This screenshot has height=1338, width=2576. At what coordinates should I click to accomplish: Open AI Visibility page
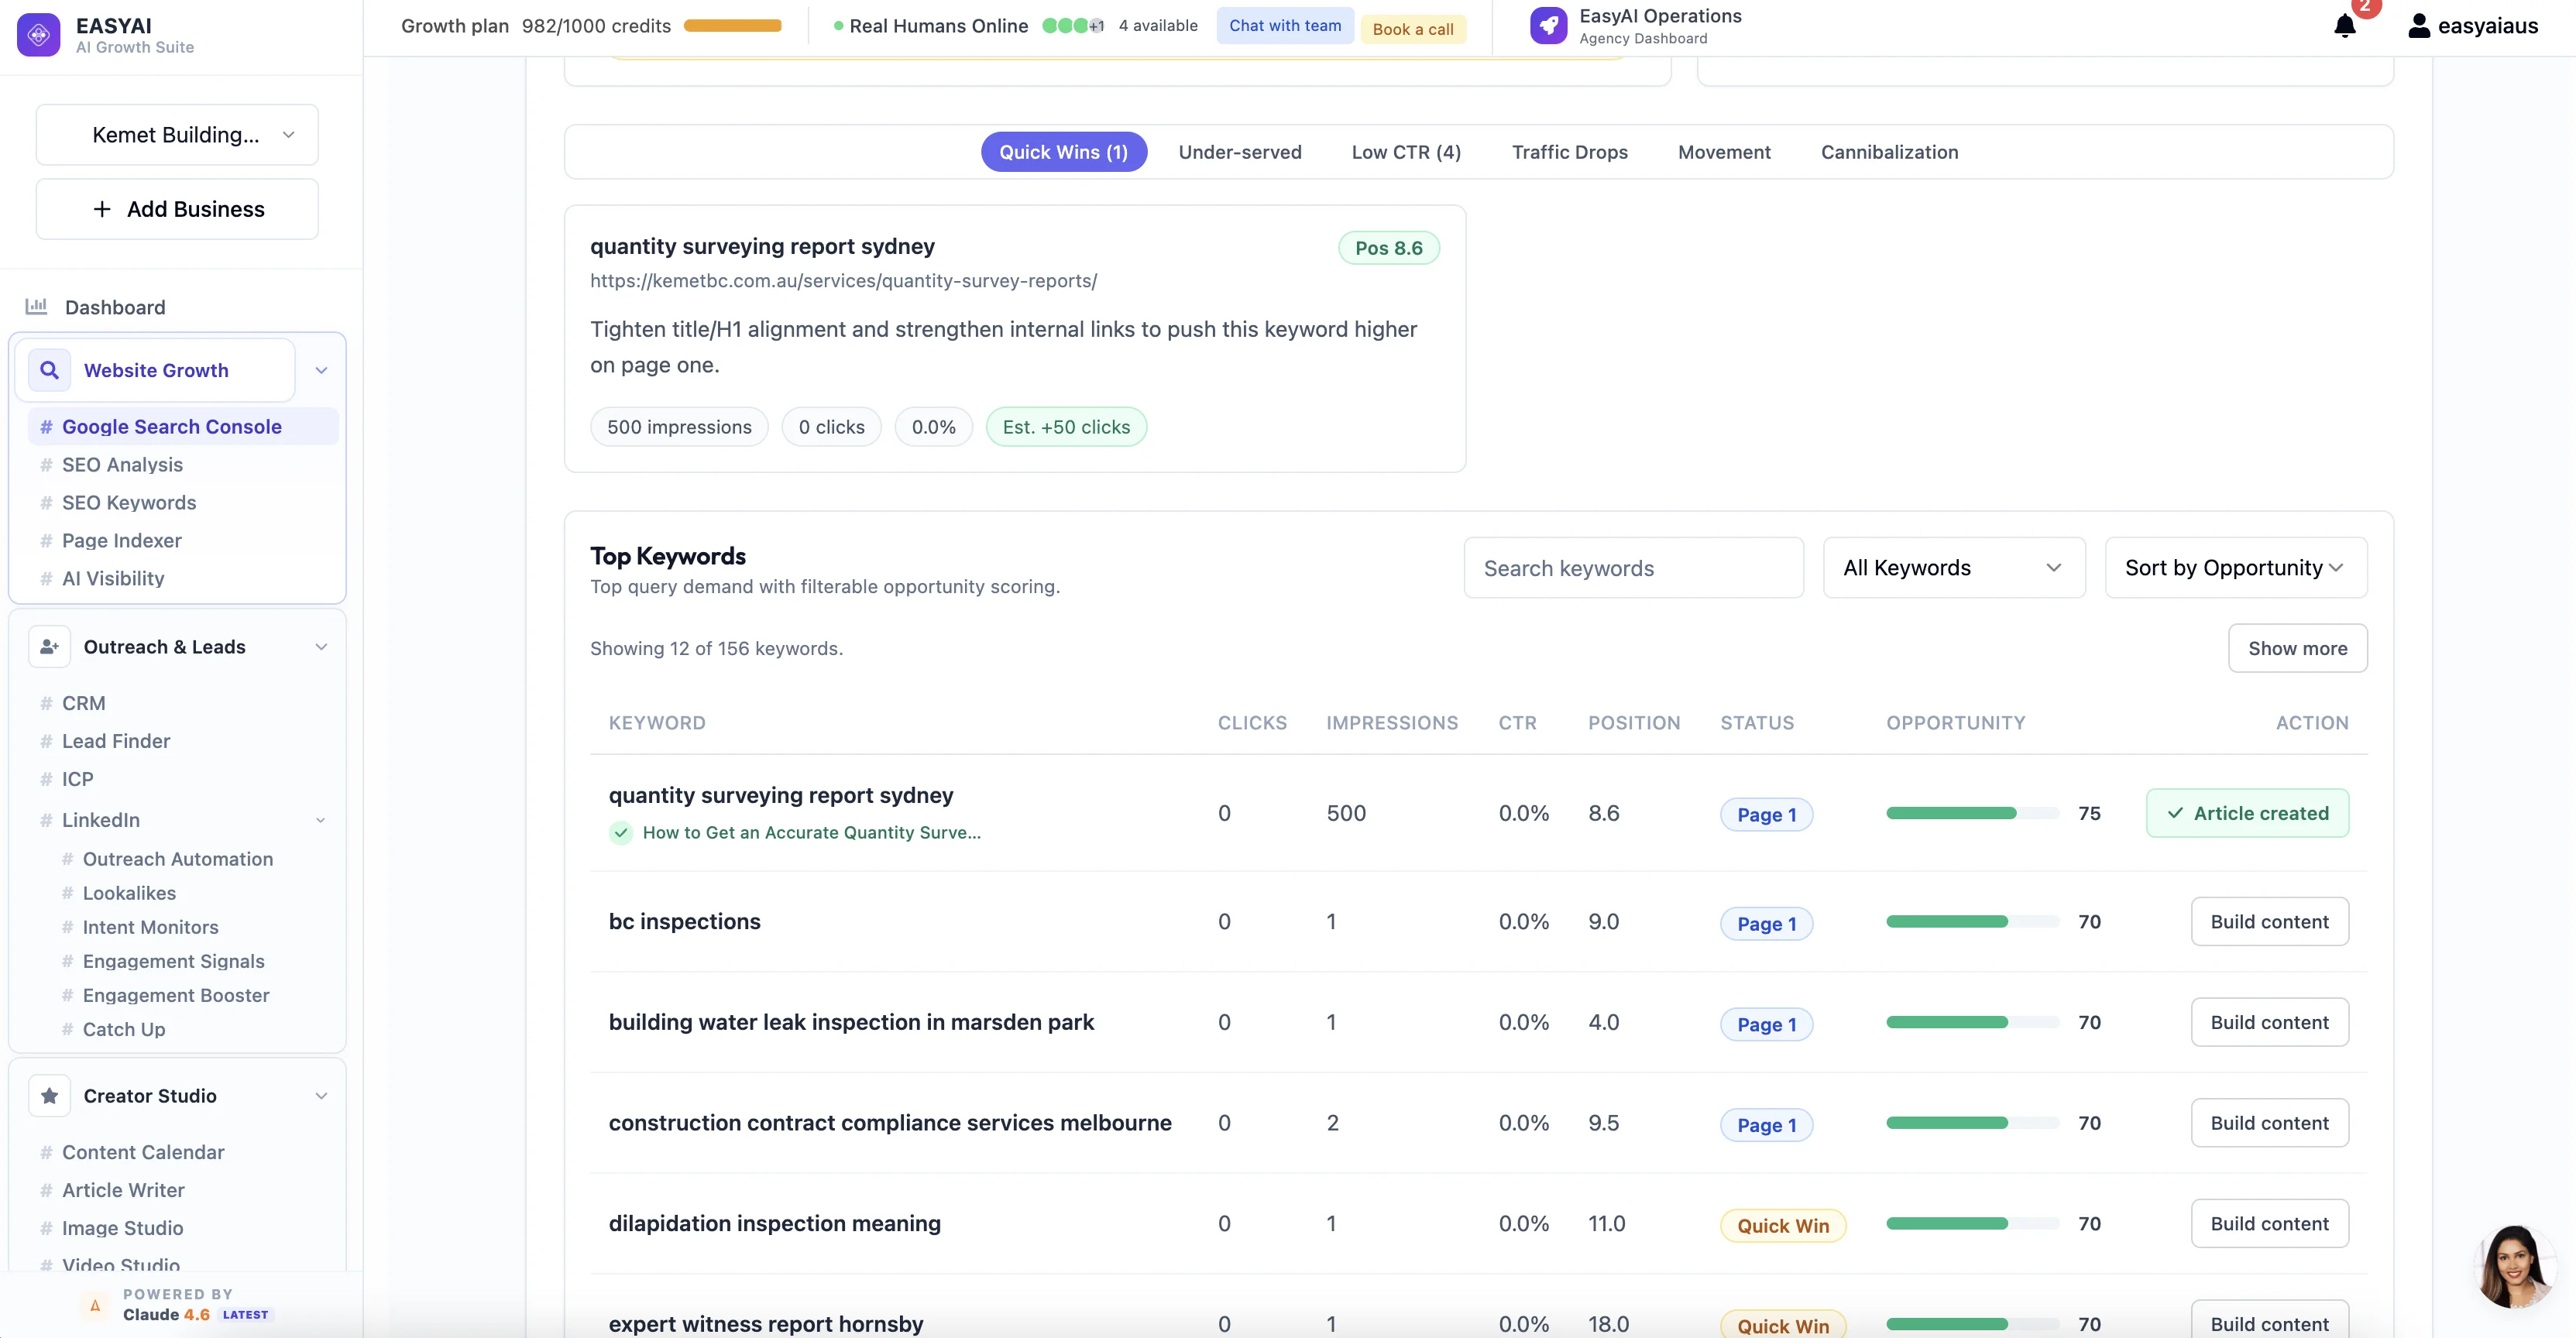pyautogui.click(x=113, y=579)
